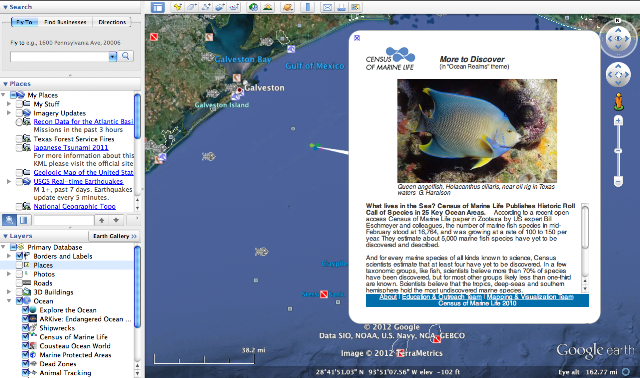The height and width of the screenshot is (378, 640).
Task: Click the North indicator on the compass ring
Action: pyautogui.click(x=618, y=20)
